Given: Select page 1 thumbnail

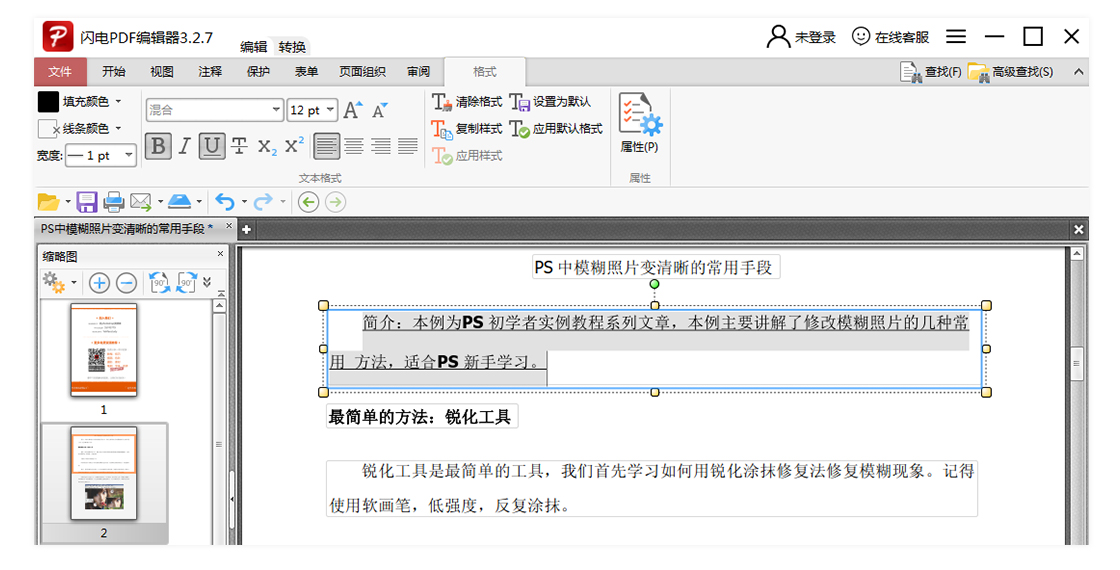Looking at the screenshot, I should click(x=104, y=350).
